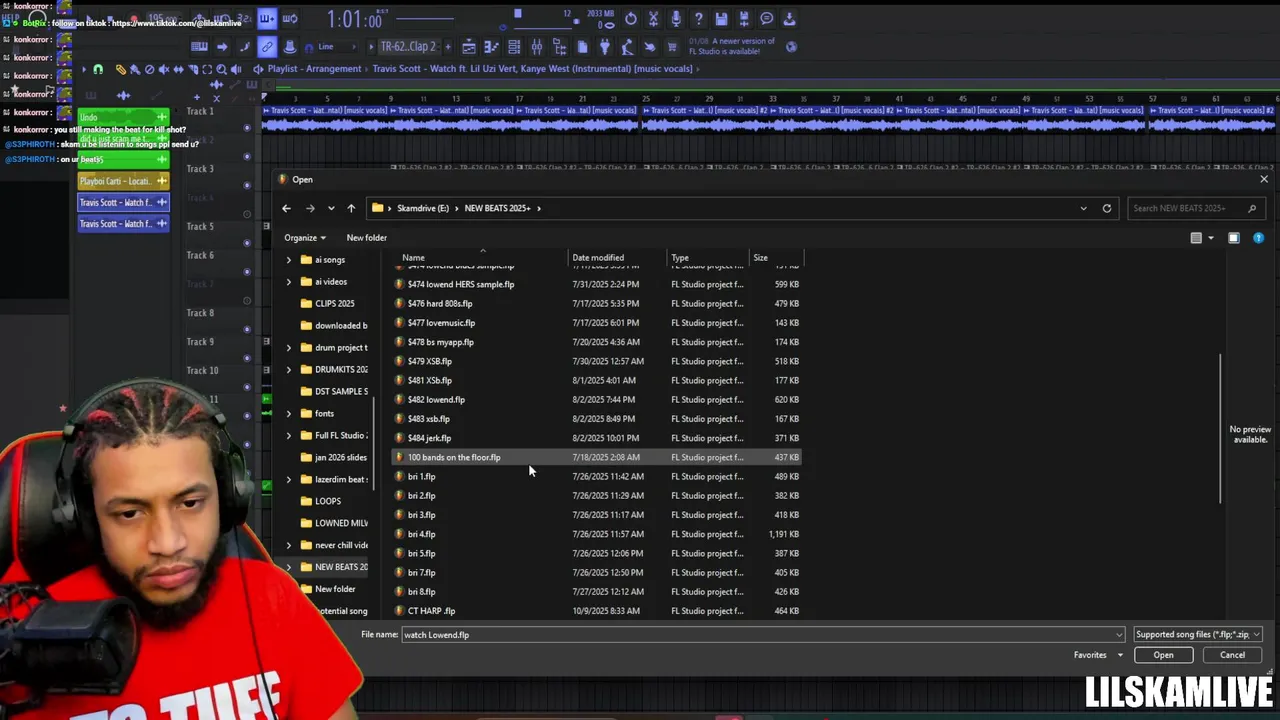This screenshot has width=1280, height=720.
Task: Click the magnifier icon in the search box
Action: point(1251,208)
